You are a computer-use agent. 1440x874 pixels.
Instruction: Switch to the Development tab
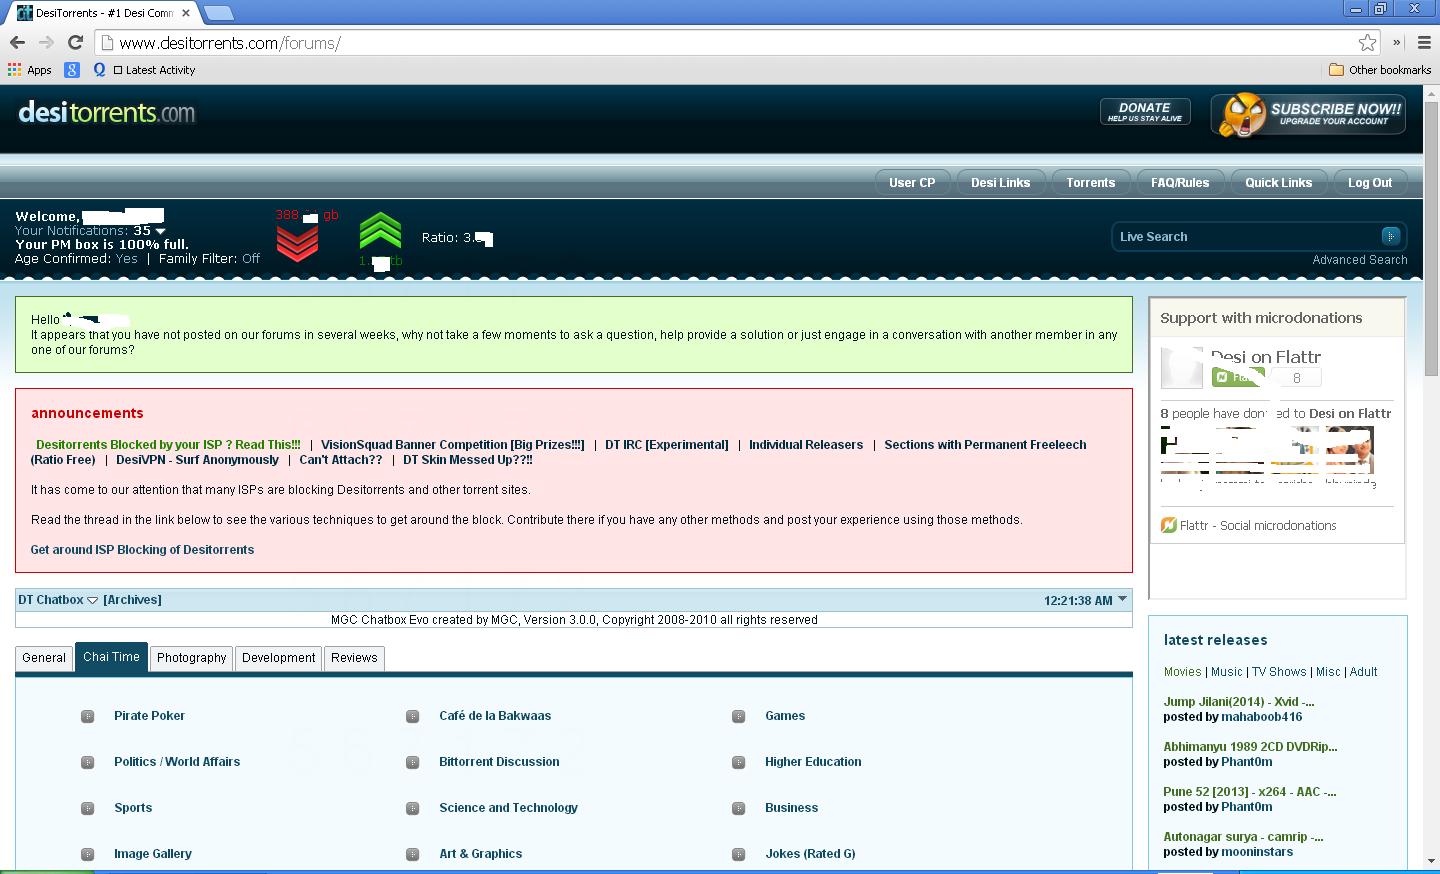[278, 658]
